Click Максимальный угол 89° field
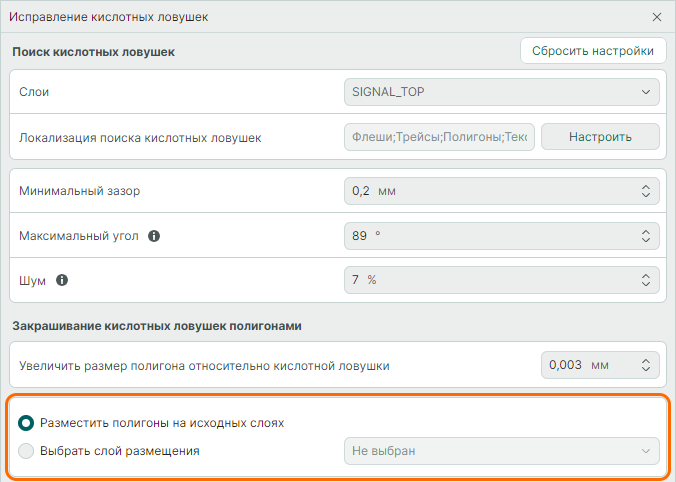This screenshot has width=676, height=482. click(x=490, y=236)
